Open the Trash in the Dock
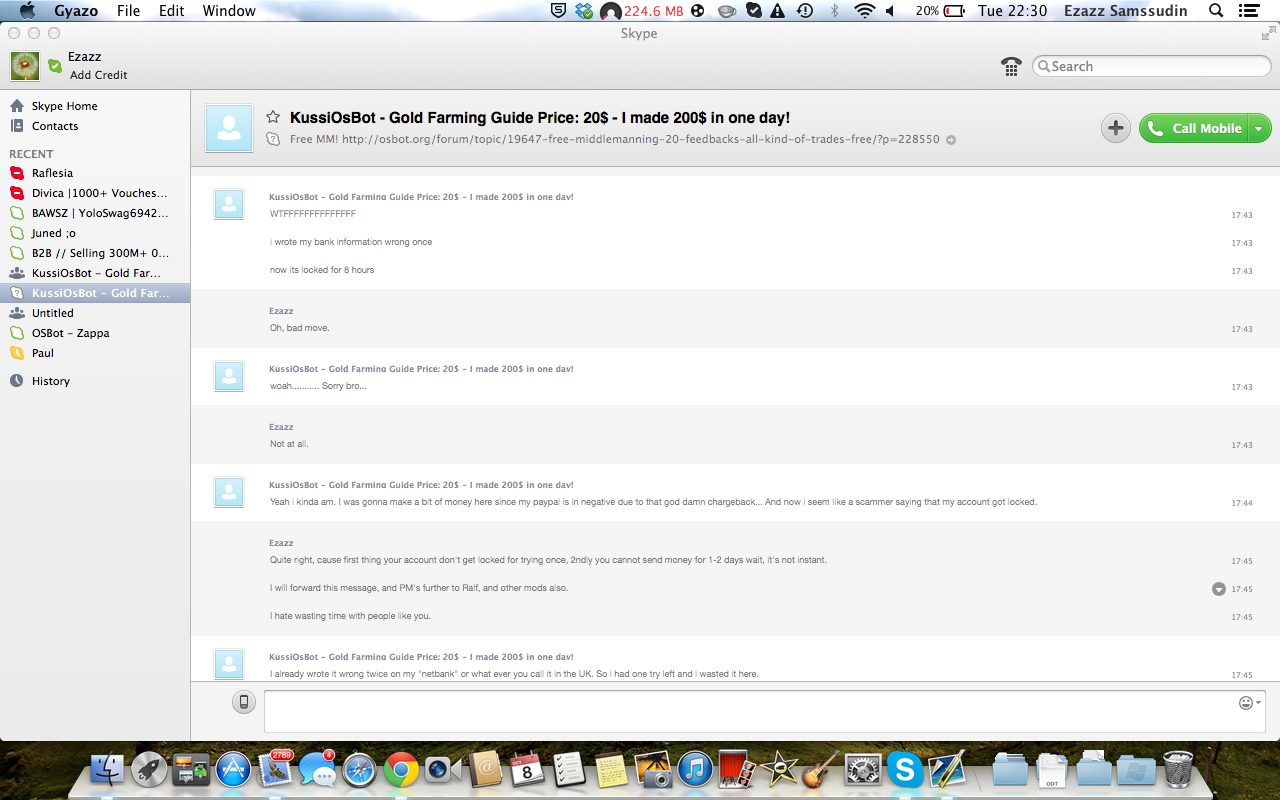This screenshot has height=800, width=1280. coord(1178,770)
